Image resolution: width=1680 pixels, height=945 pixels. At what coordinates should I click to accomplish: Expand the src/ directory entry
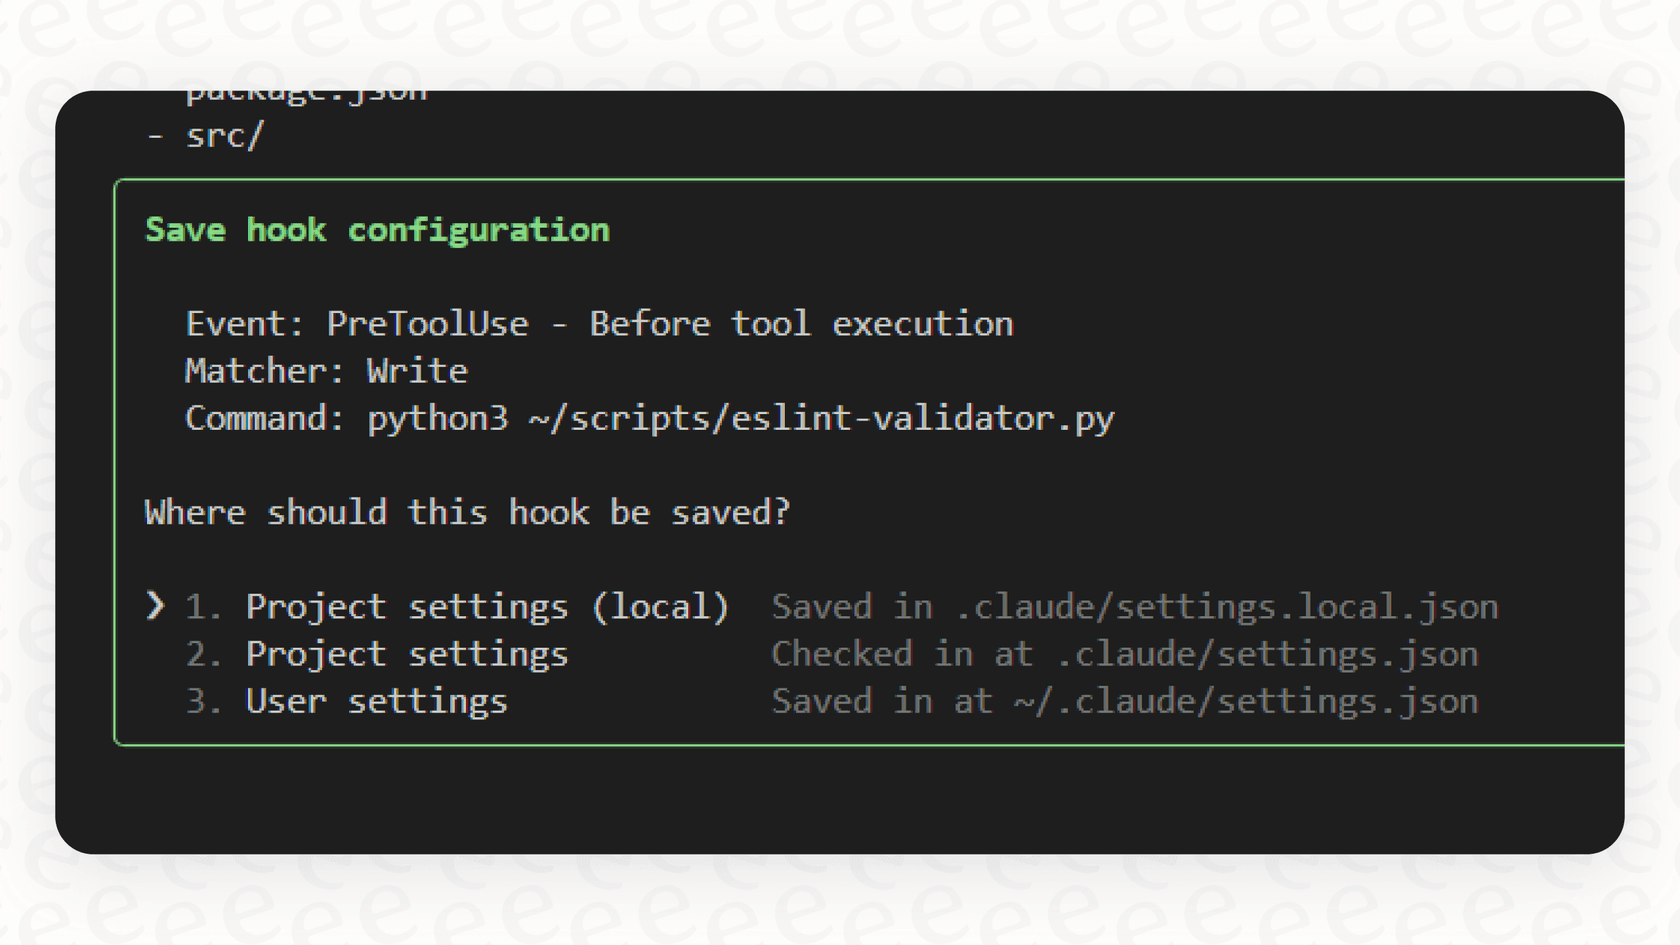coord(225,134)
